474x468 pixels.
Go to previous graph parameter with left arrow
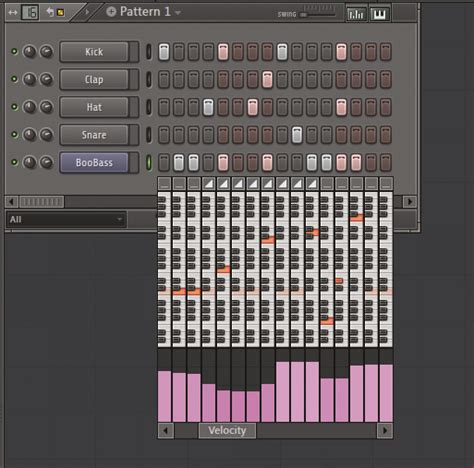point(165,431)
